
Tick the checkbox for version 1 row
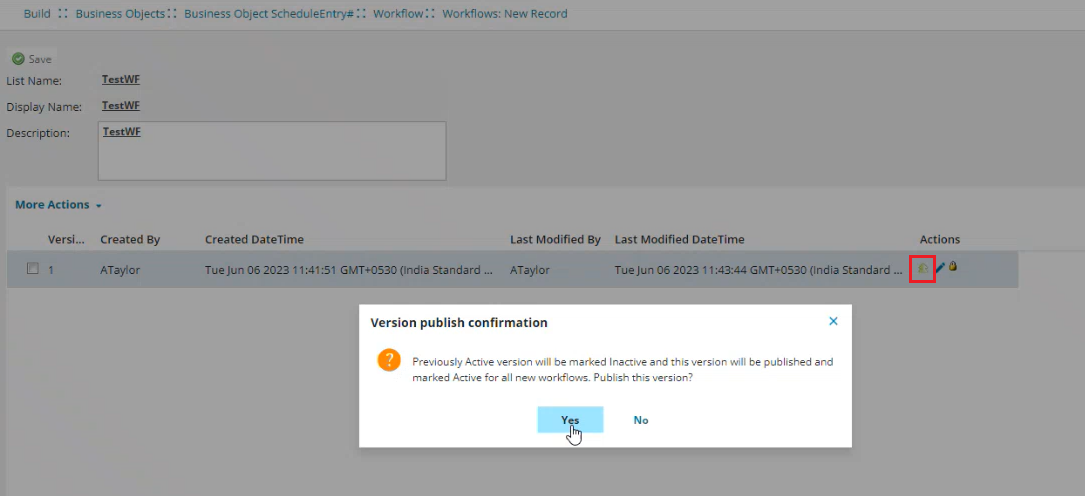coord(33,268)
